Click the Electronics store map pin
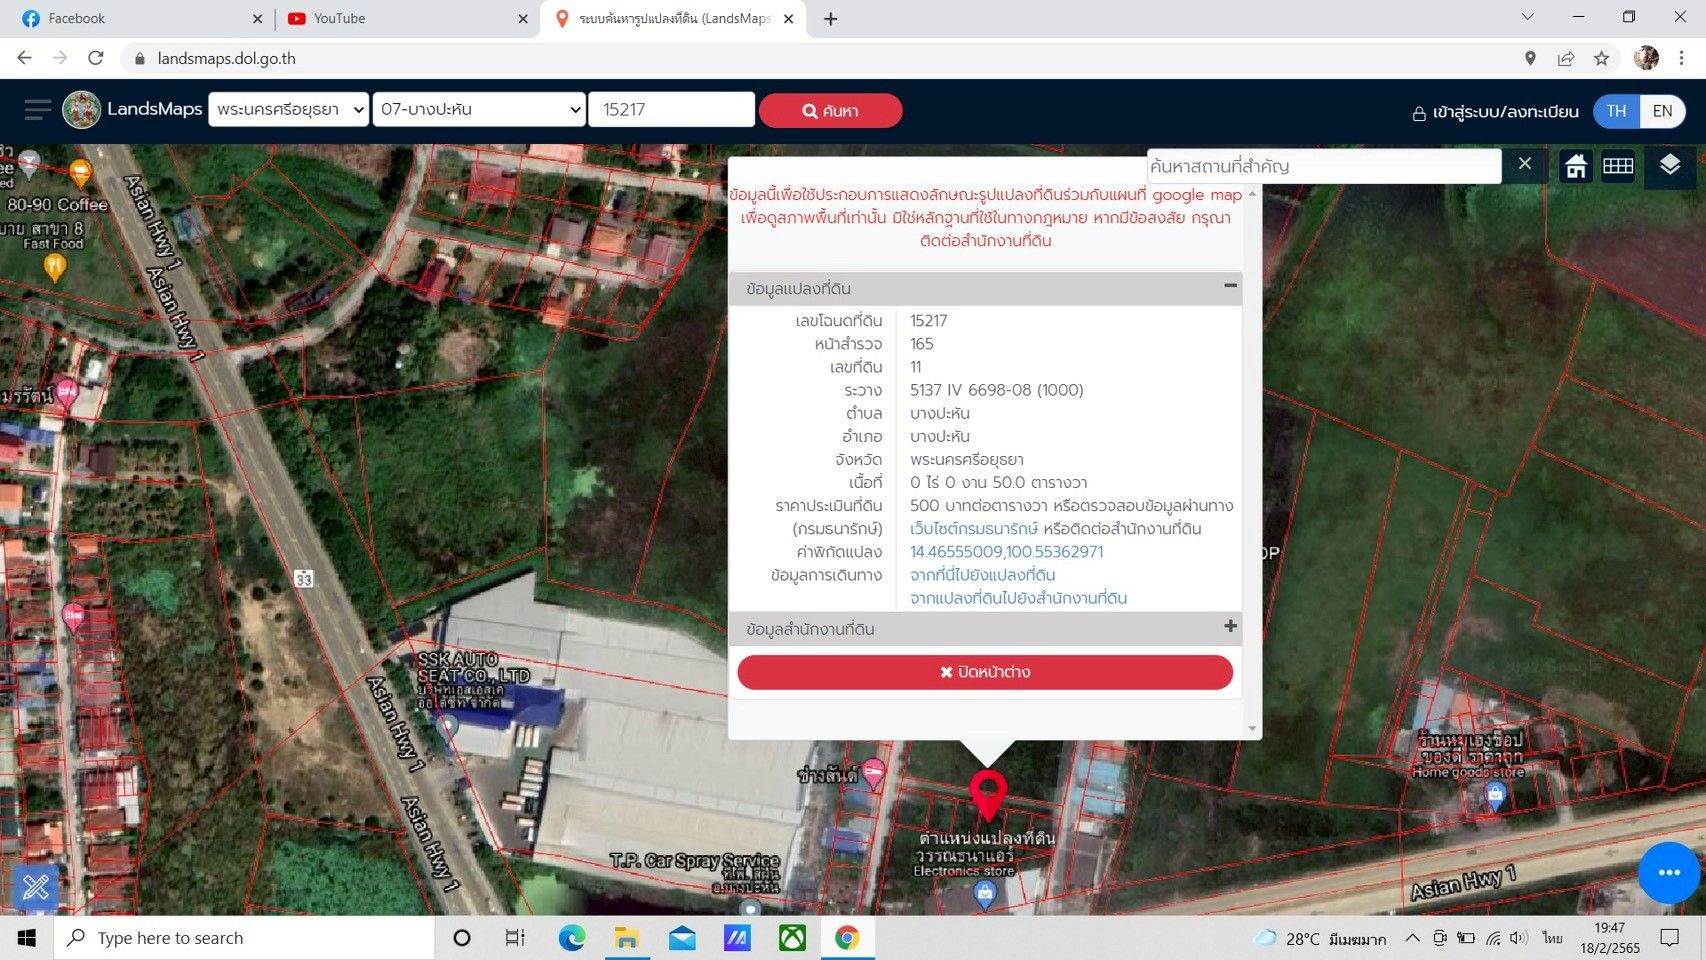Viewport: 1706px width, 960px height. 984,895
